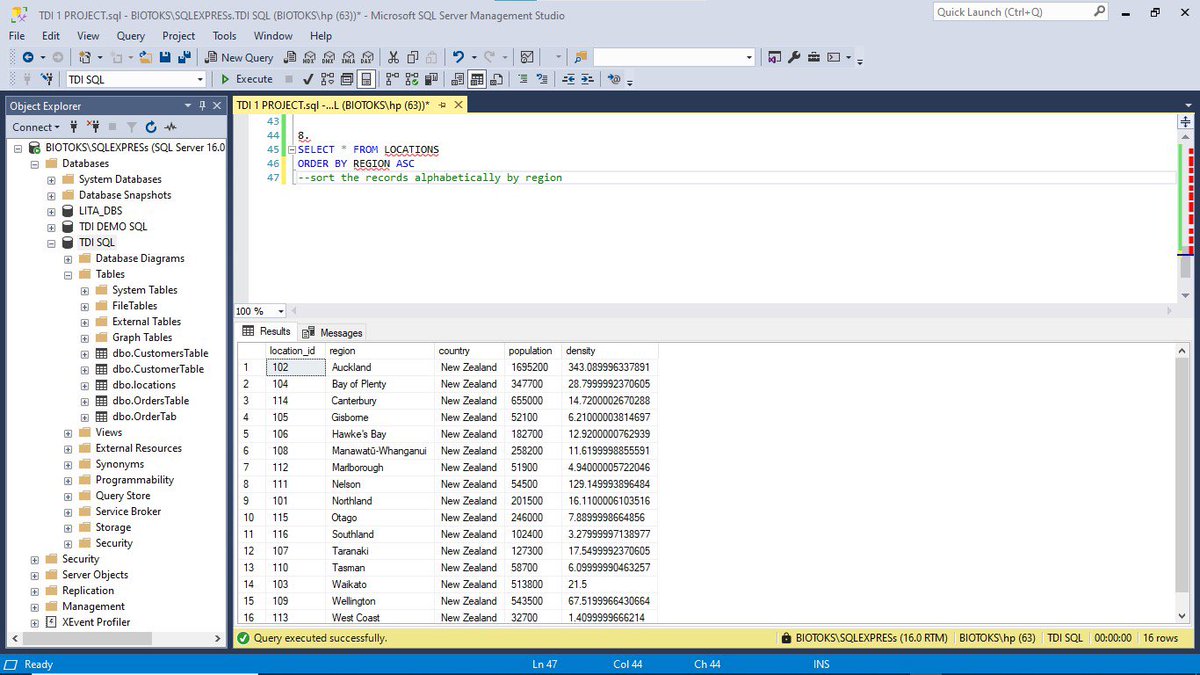Collapse the Tables folder node
Image resolution: width=1200 pixels, height=675 pixels.
(x=68, y=274)
